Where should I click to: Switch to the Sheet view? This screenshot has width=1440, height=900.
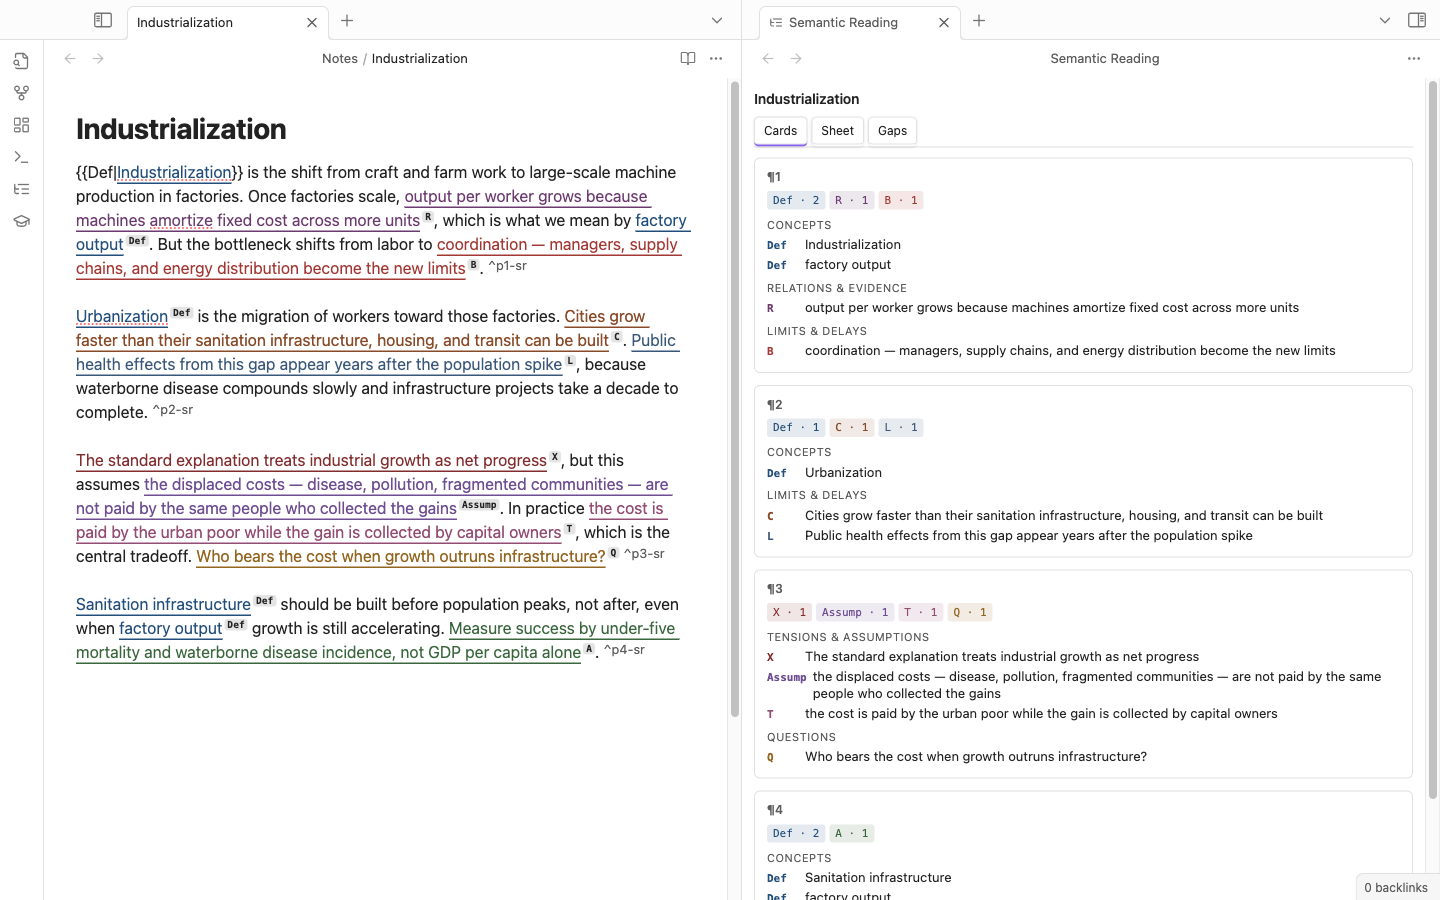coord(837,131)
